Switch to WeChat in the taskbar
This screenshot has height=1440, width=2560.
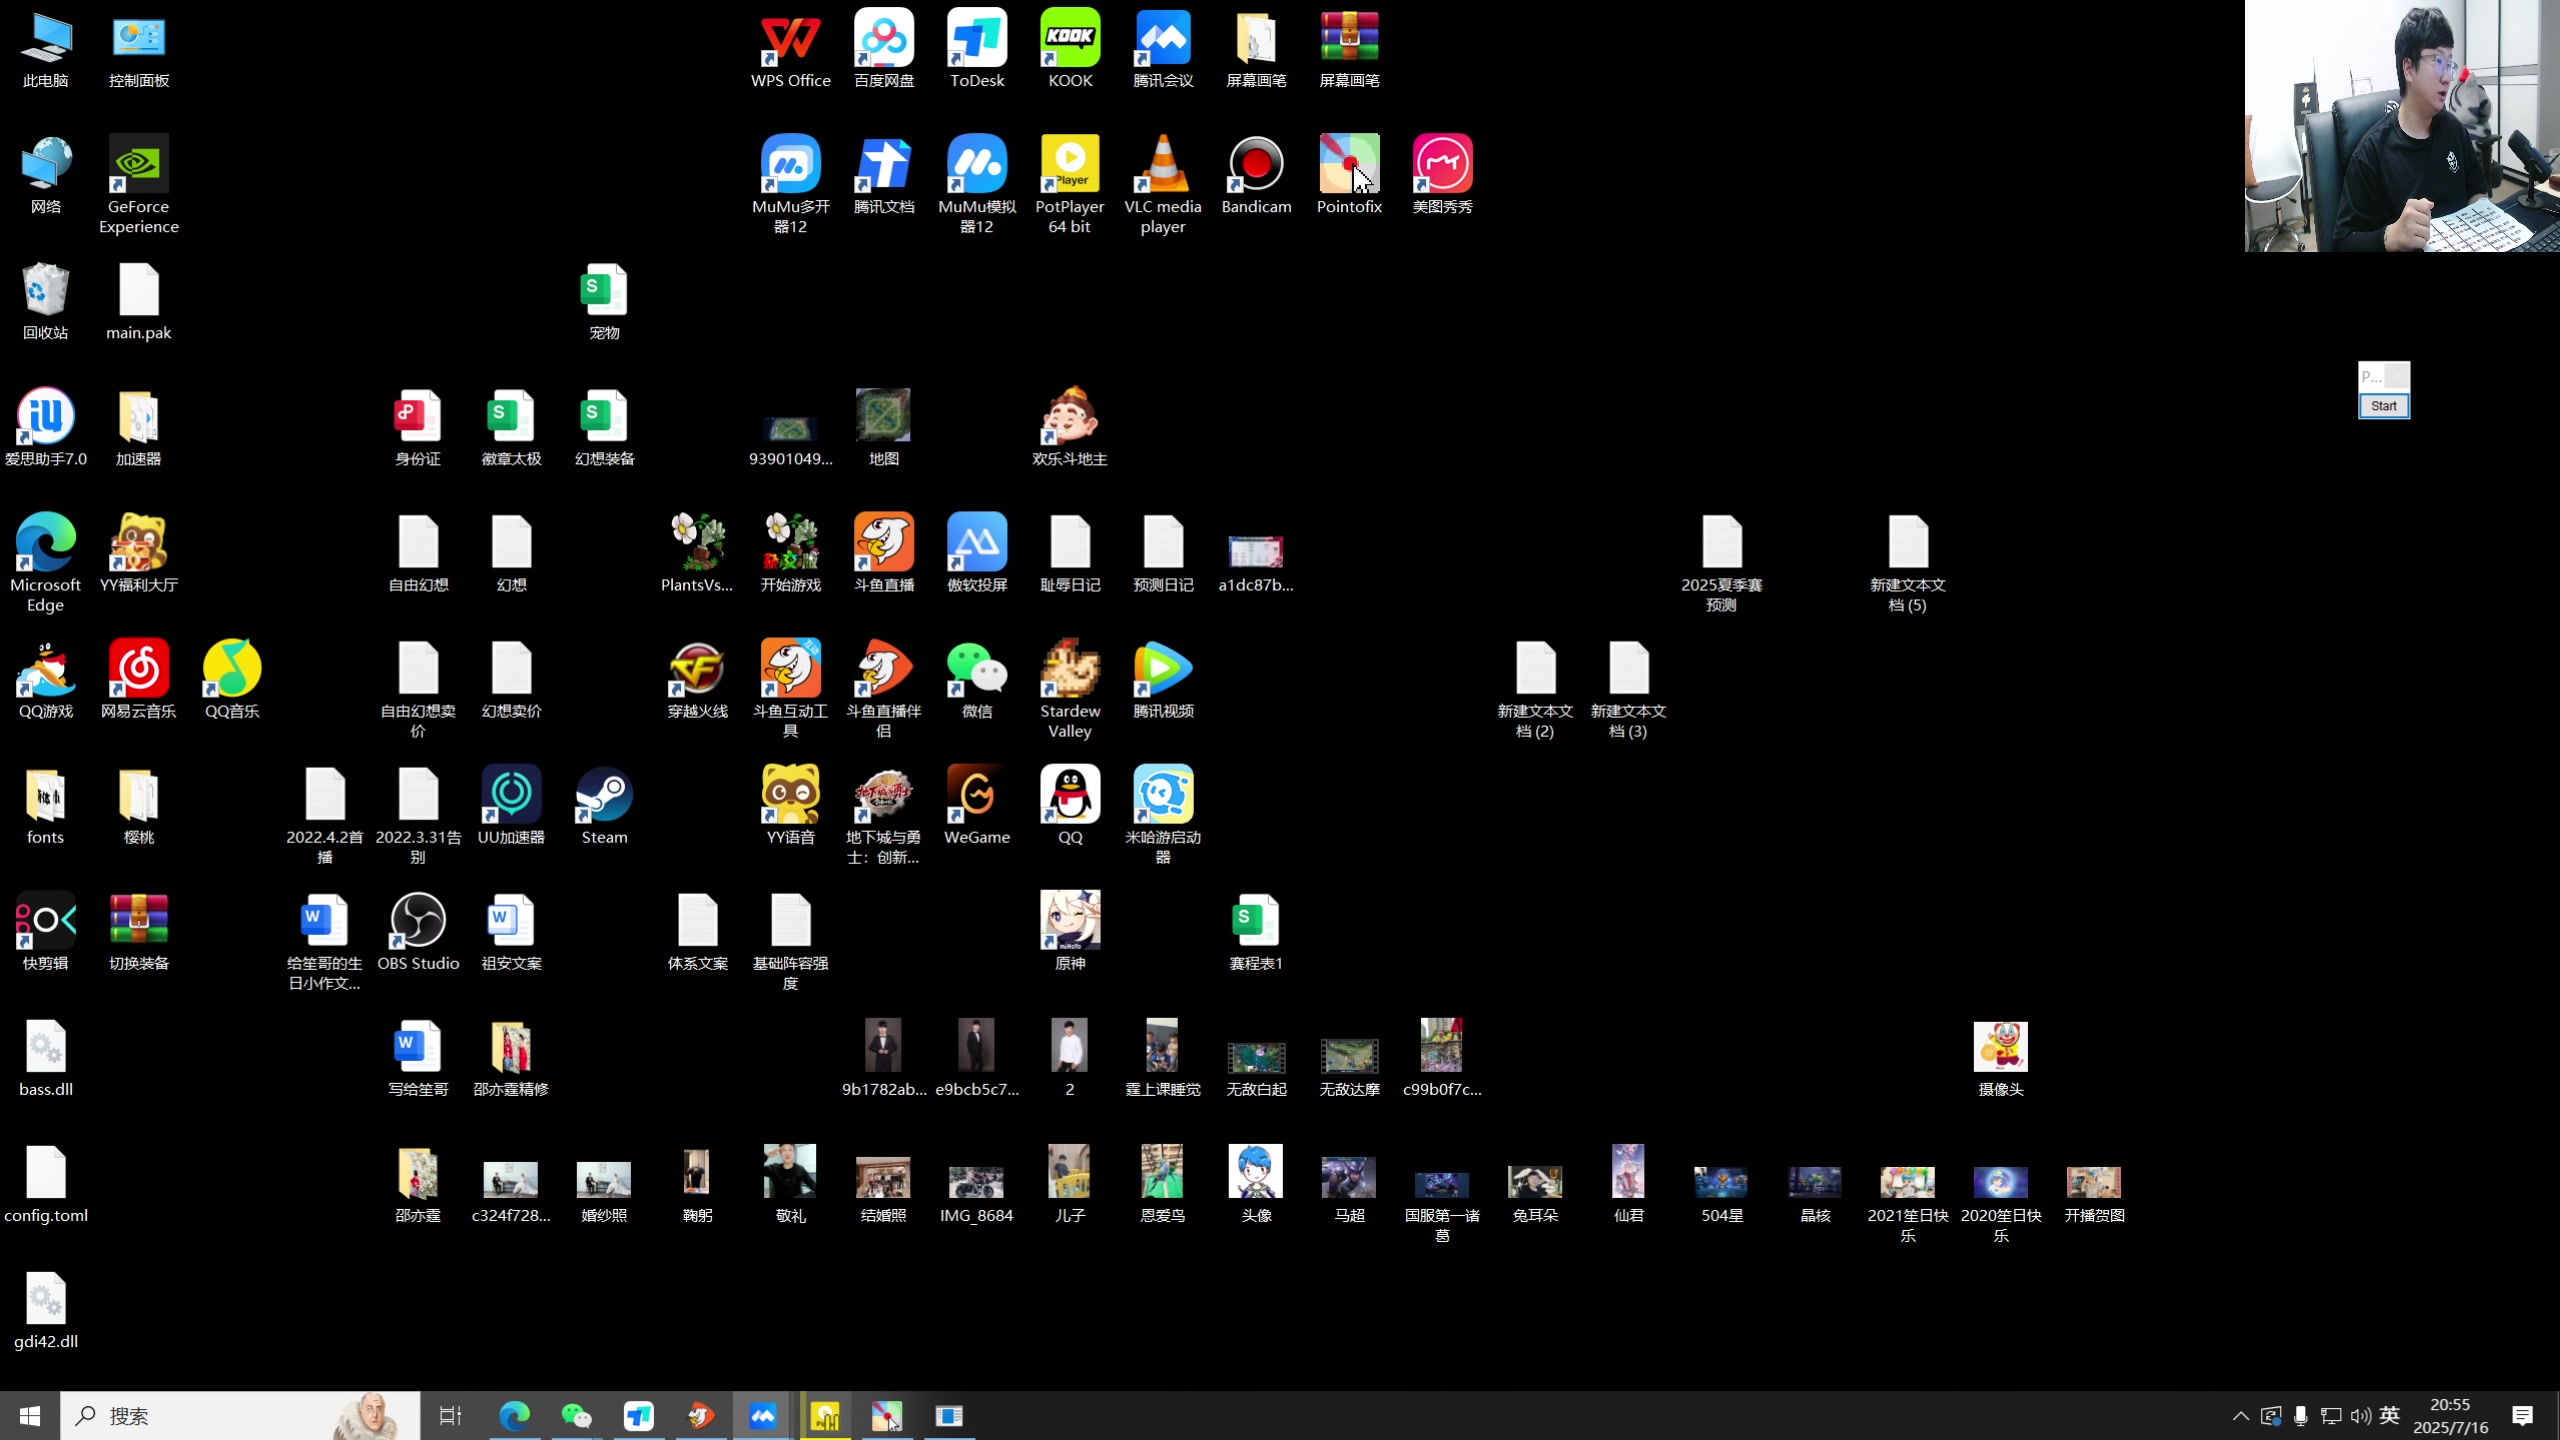click(x=576, y=1416)
